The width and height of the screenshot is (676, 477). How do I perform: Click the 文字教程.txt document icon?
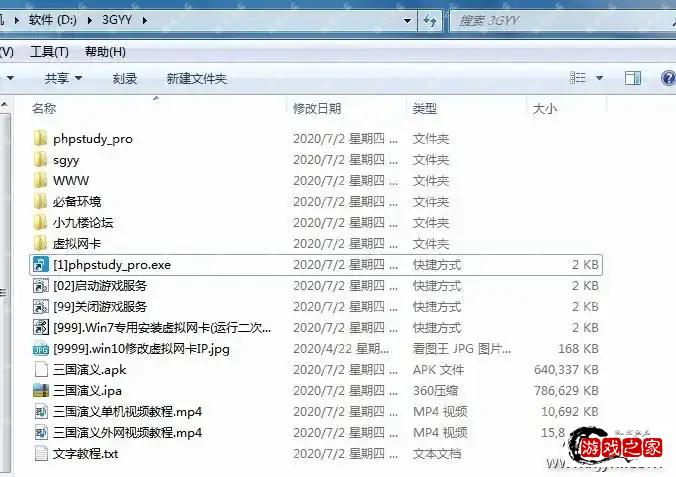click(40, 454)
